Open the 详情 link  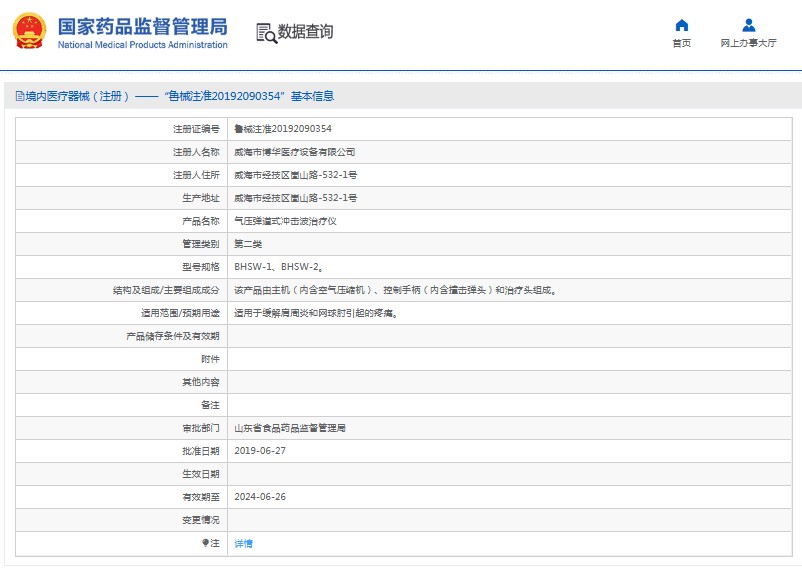(x=243, y=543)
